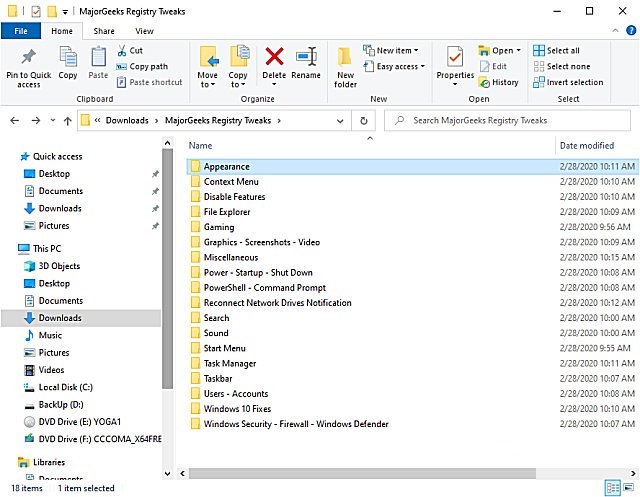Open Properties dropdown arrow
The image size is (640, 497).
point(455,84)
